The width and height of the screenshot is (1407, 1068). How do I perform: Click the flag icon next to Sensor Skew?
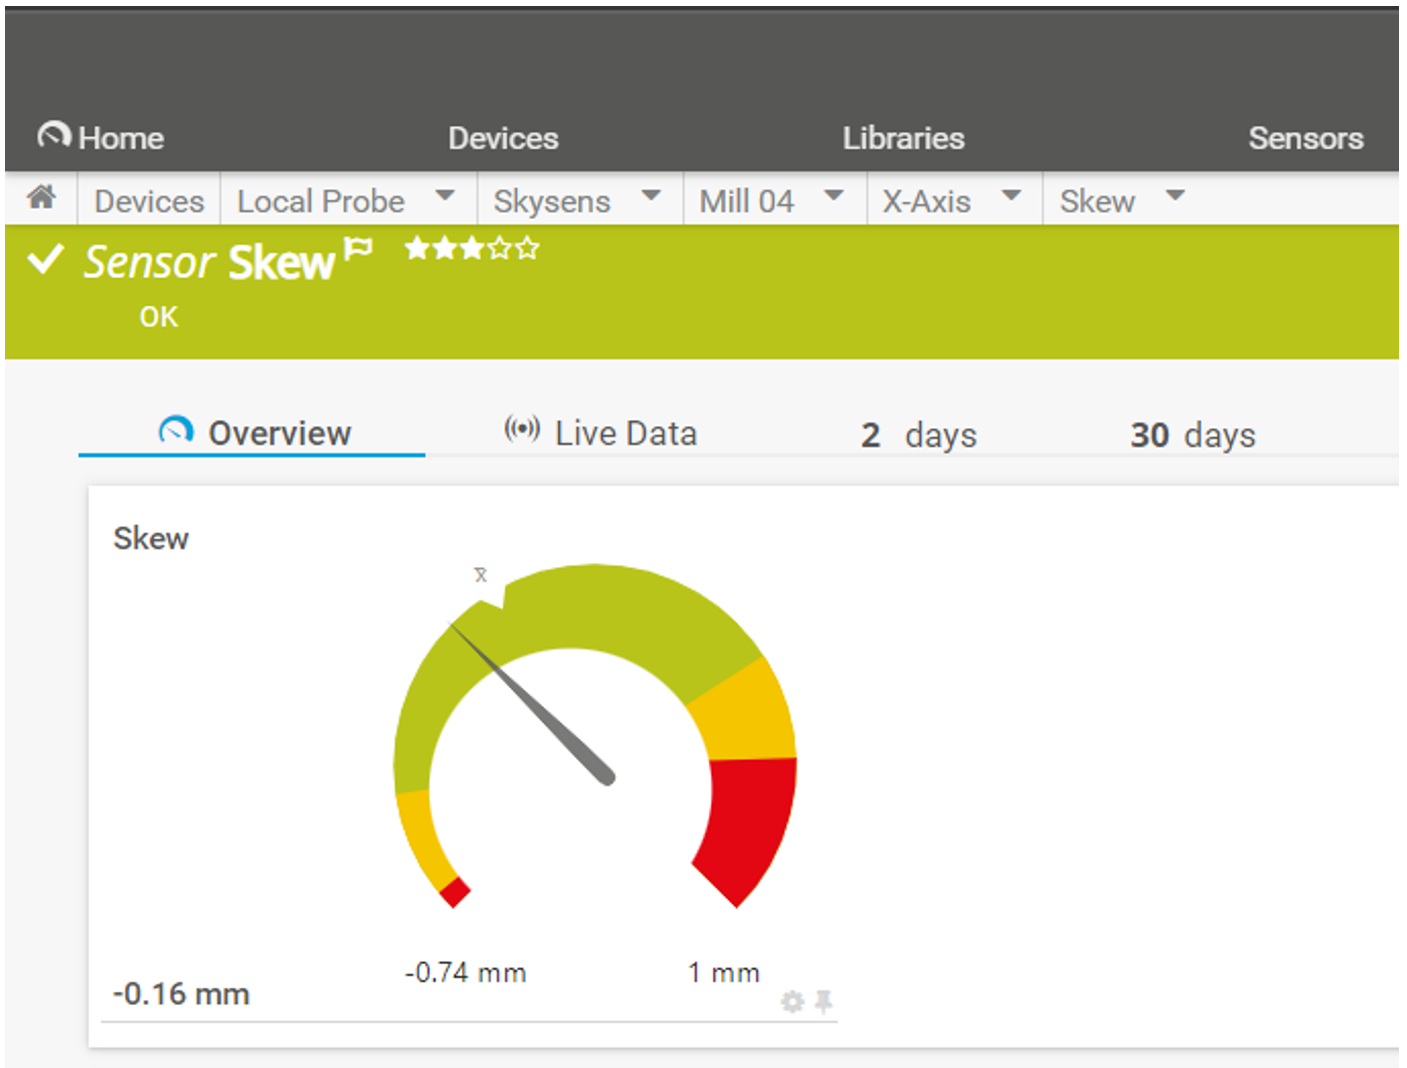click(358, 249)
